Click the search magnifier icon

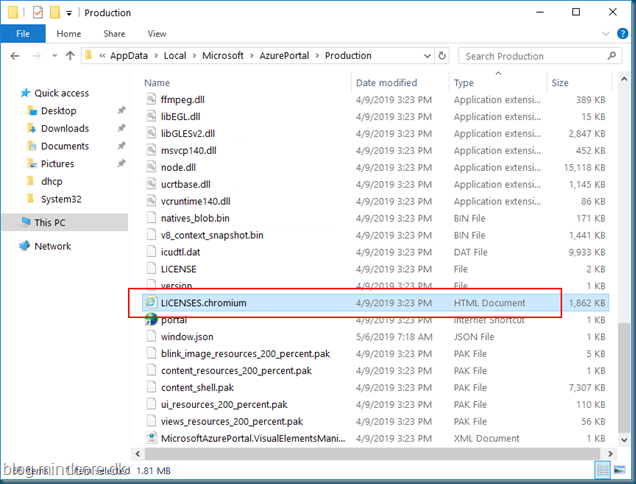[612, 56]
